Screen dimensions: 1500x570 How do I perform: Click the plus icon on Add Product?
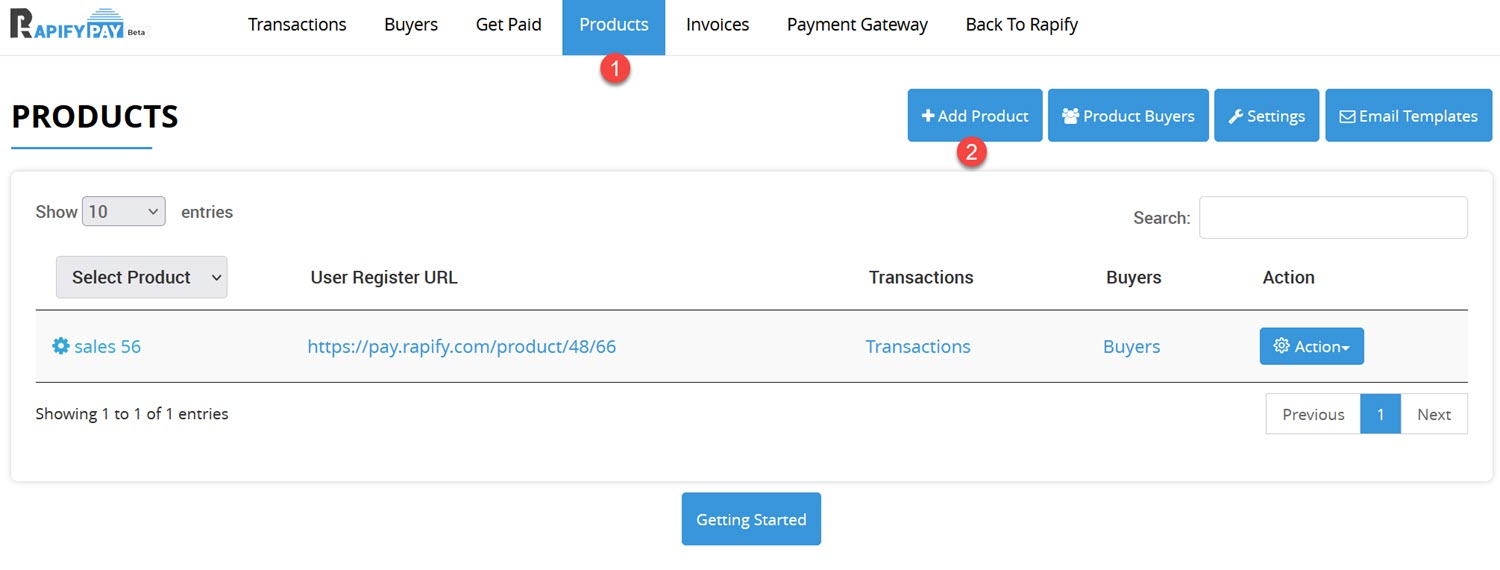928,116
